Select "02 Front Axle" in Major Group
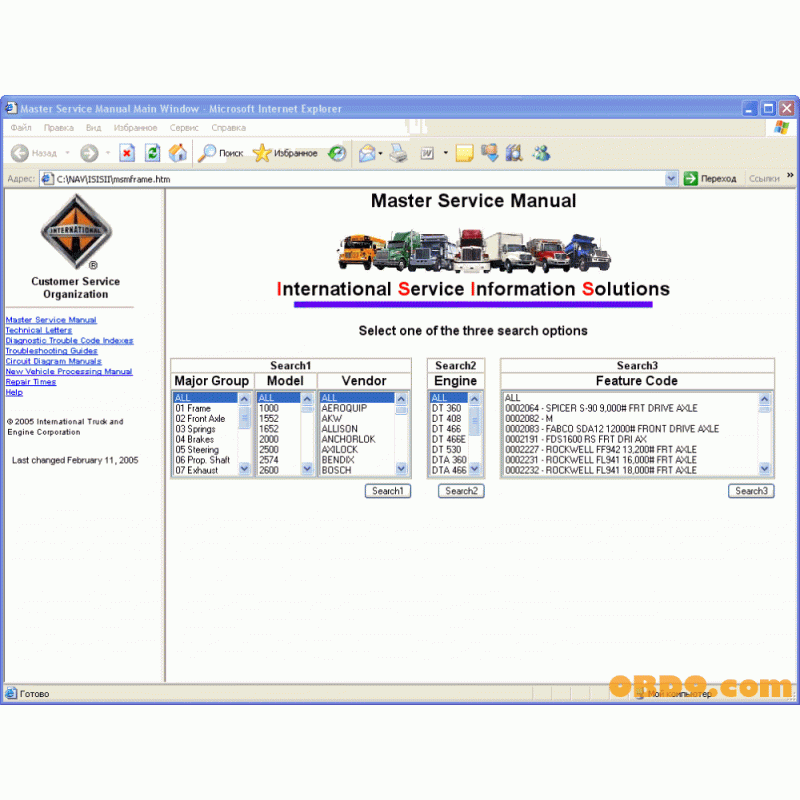 (206, 418)
